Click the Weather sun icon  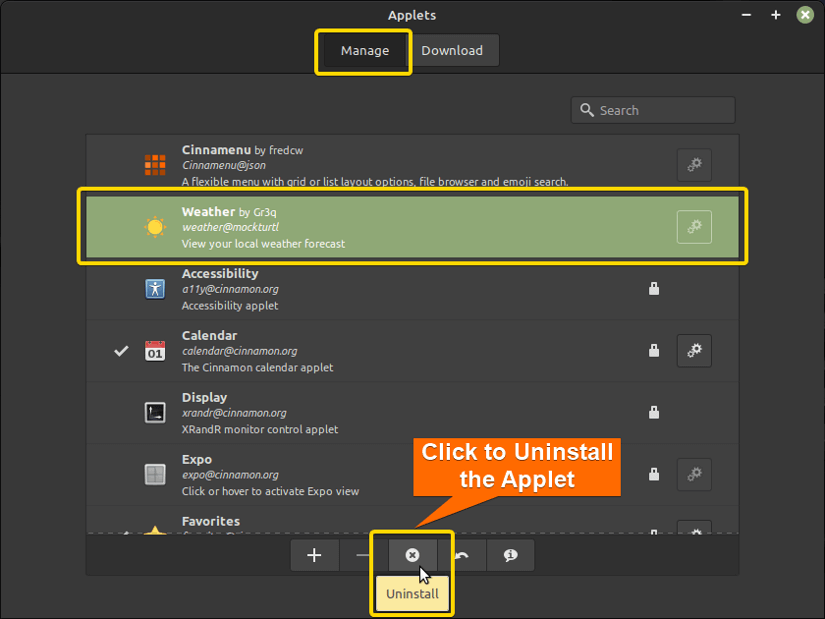pyautogui.click(x=155, y=227)
